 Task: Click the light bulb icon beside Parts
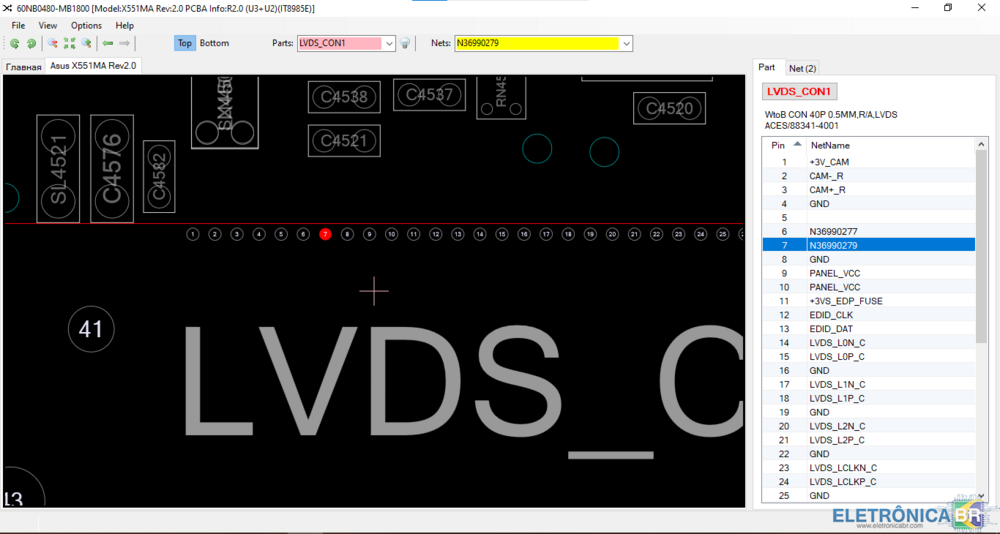tap(405, 44)
